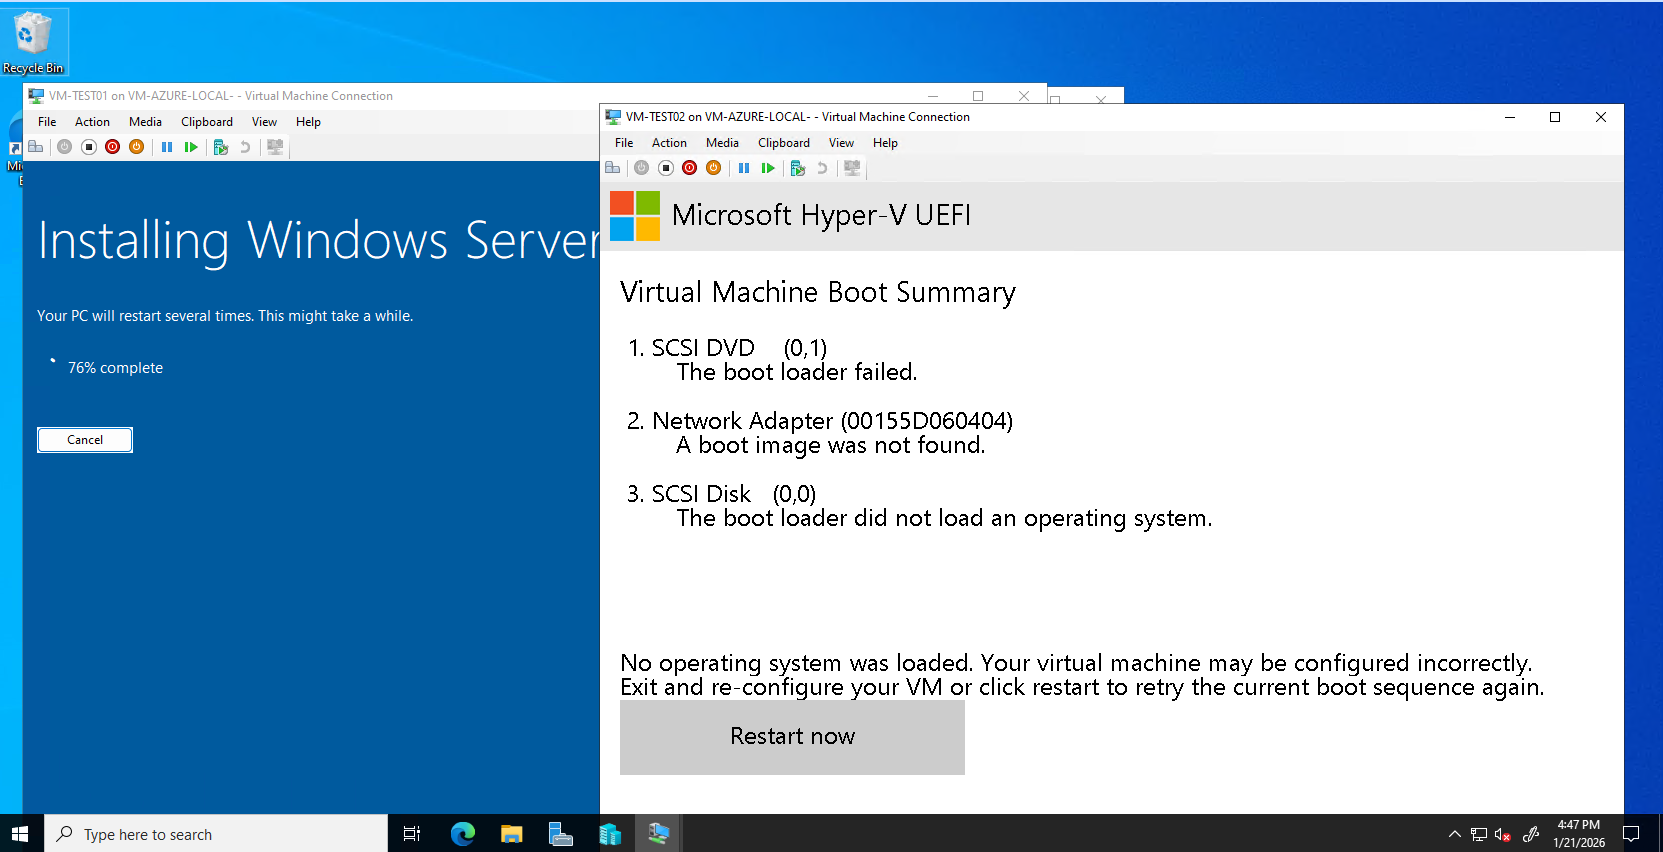
Task: Open the Media menu in VM-TEST02 window
Action: click(722, 143)
